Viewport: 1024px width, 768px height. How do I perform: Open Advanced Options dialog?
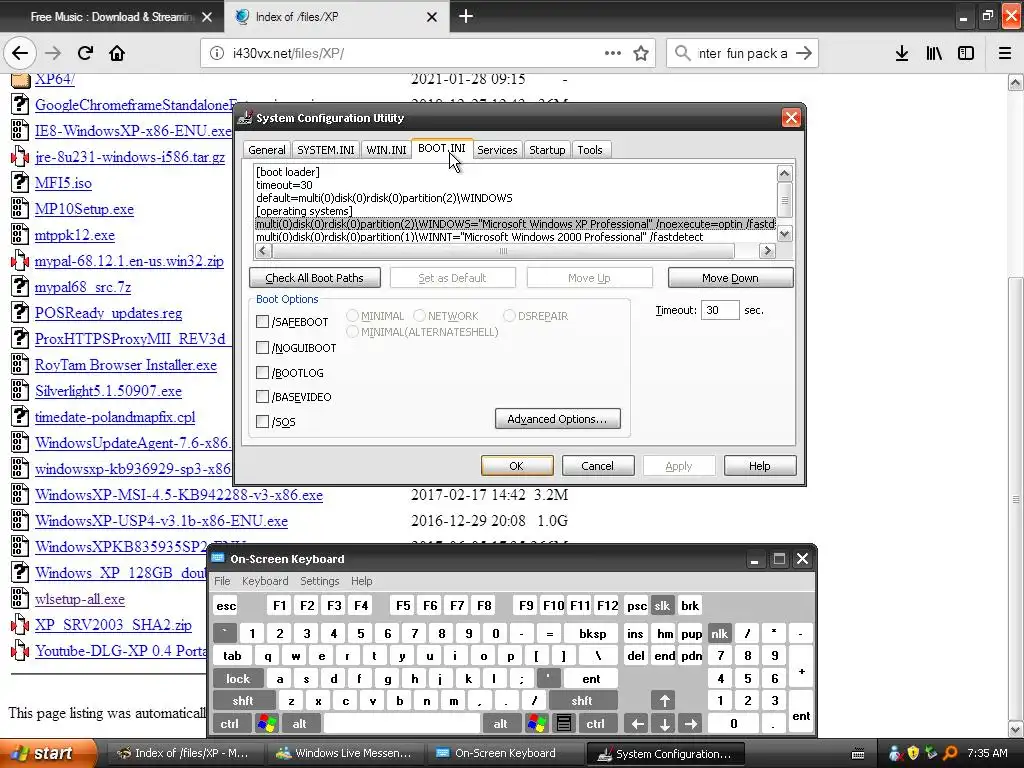point(558,419)
